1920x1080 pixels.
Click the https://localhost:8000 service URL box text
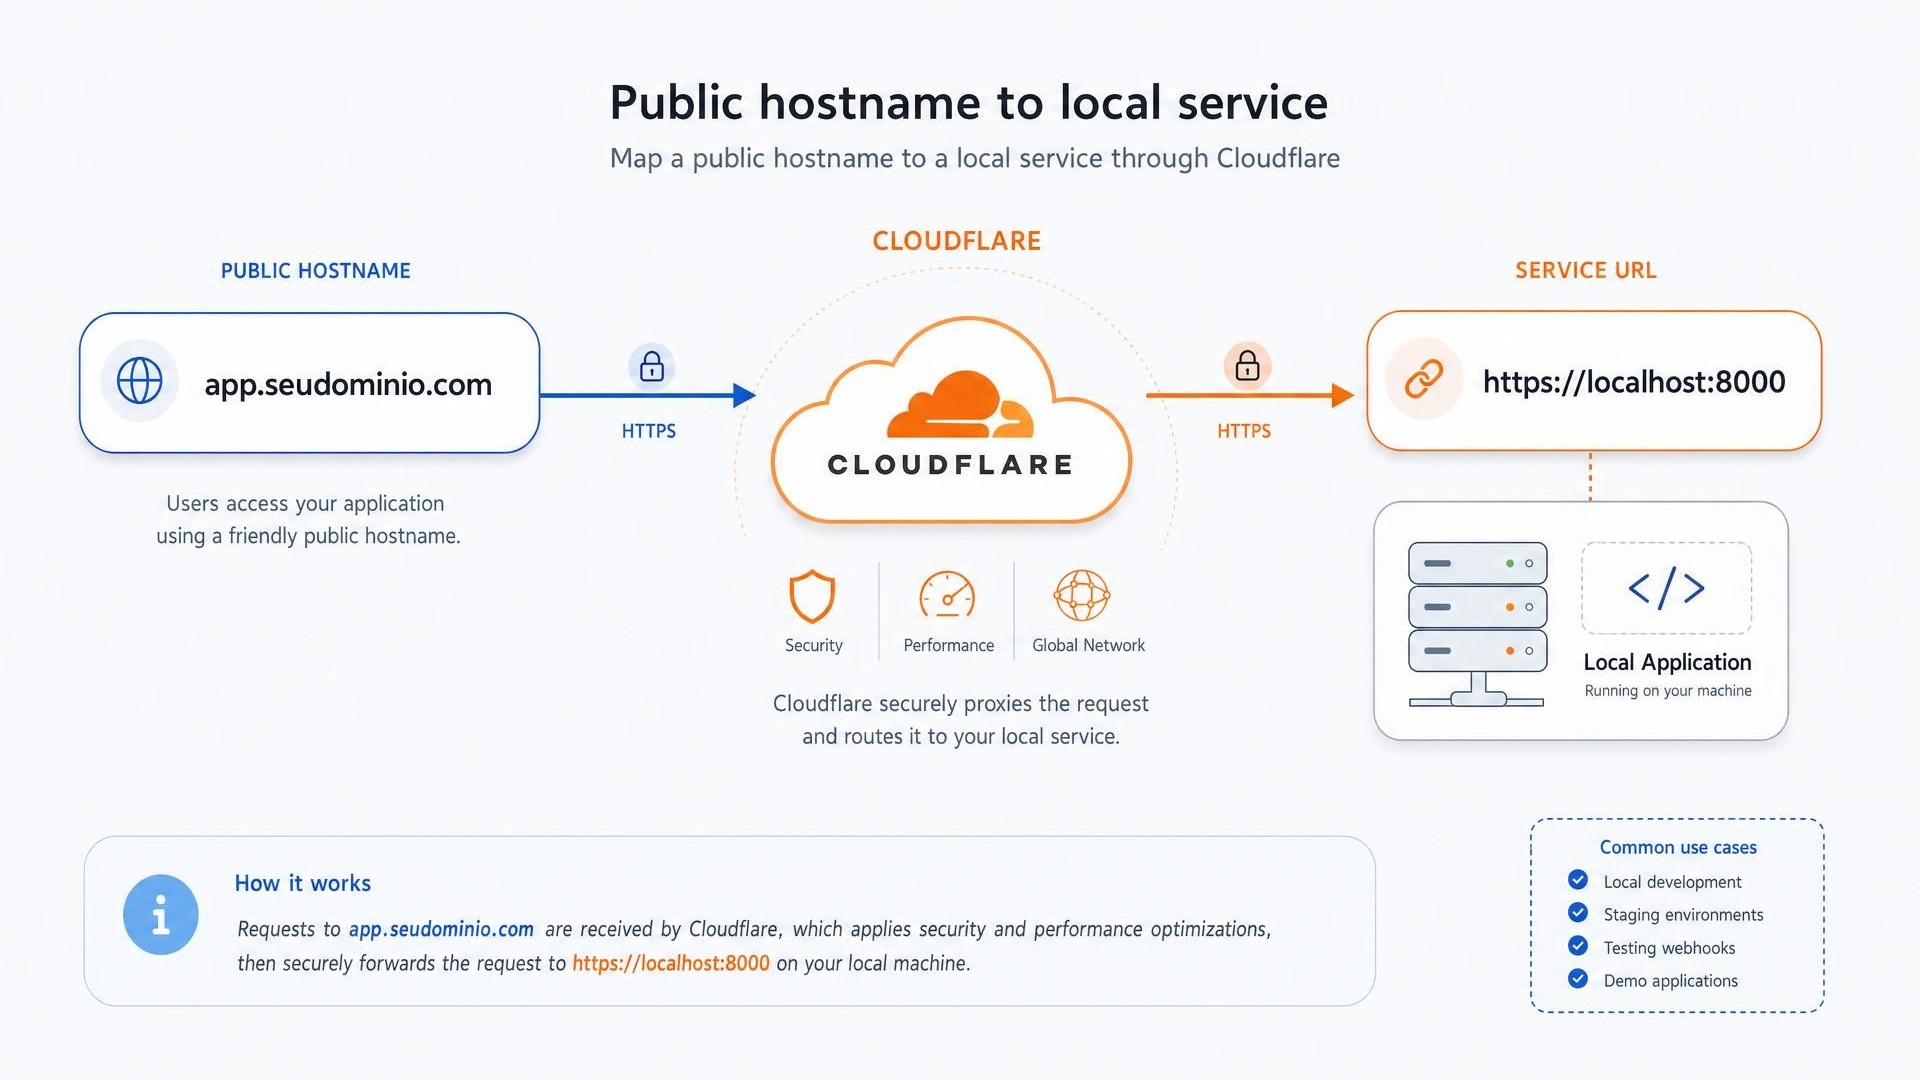click(1634, 382)
